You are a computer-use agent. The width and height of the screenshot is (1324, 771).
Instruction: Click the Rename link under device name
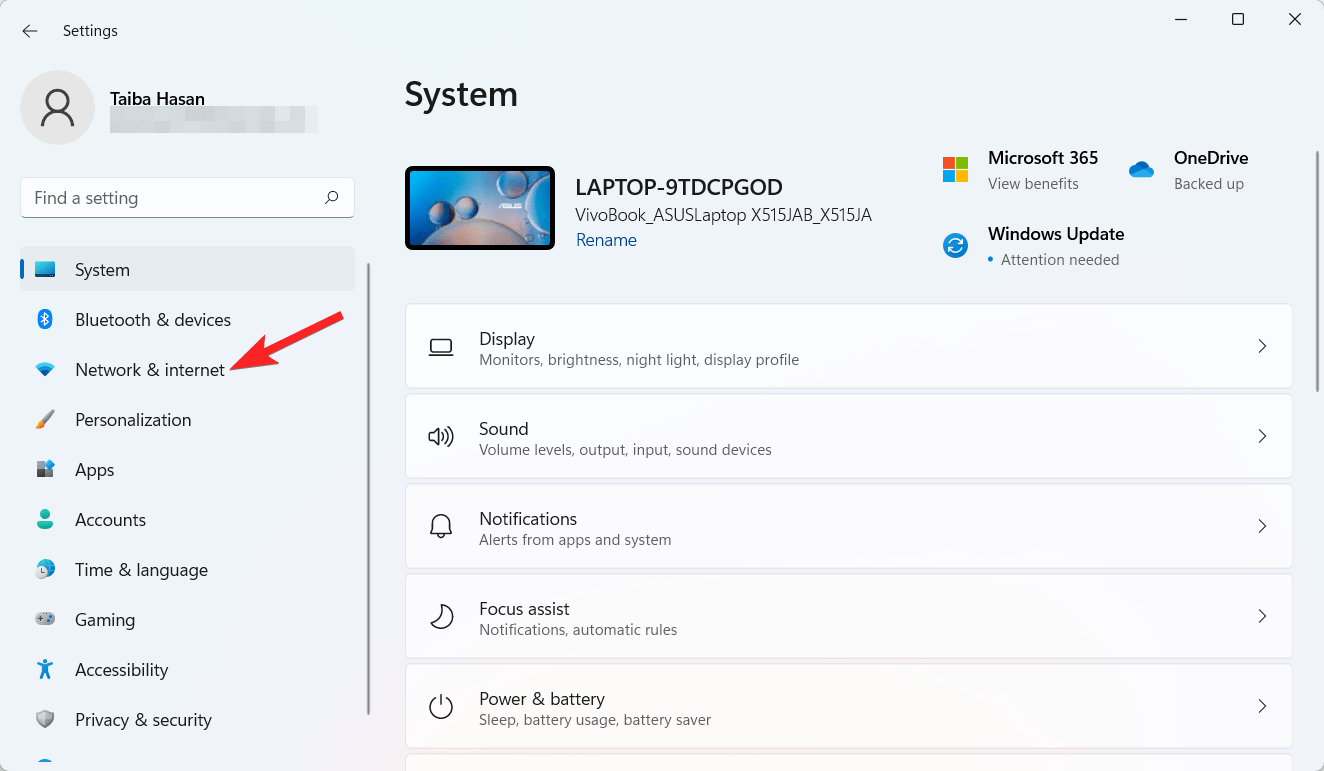click(606, 240)
